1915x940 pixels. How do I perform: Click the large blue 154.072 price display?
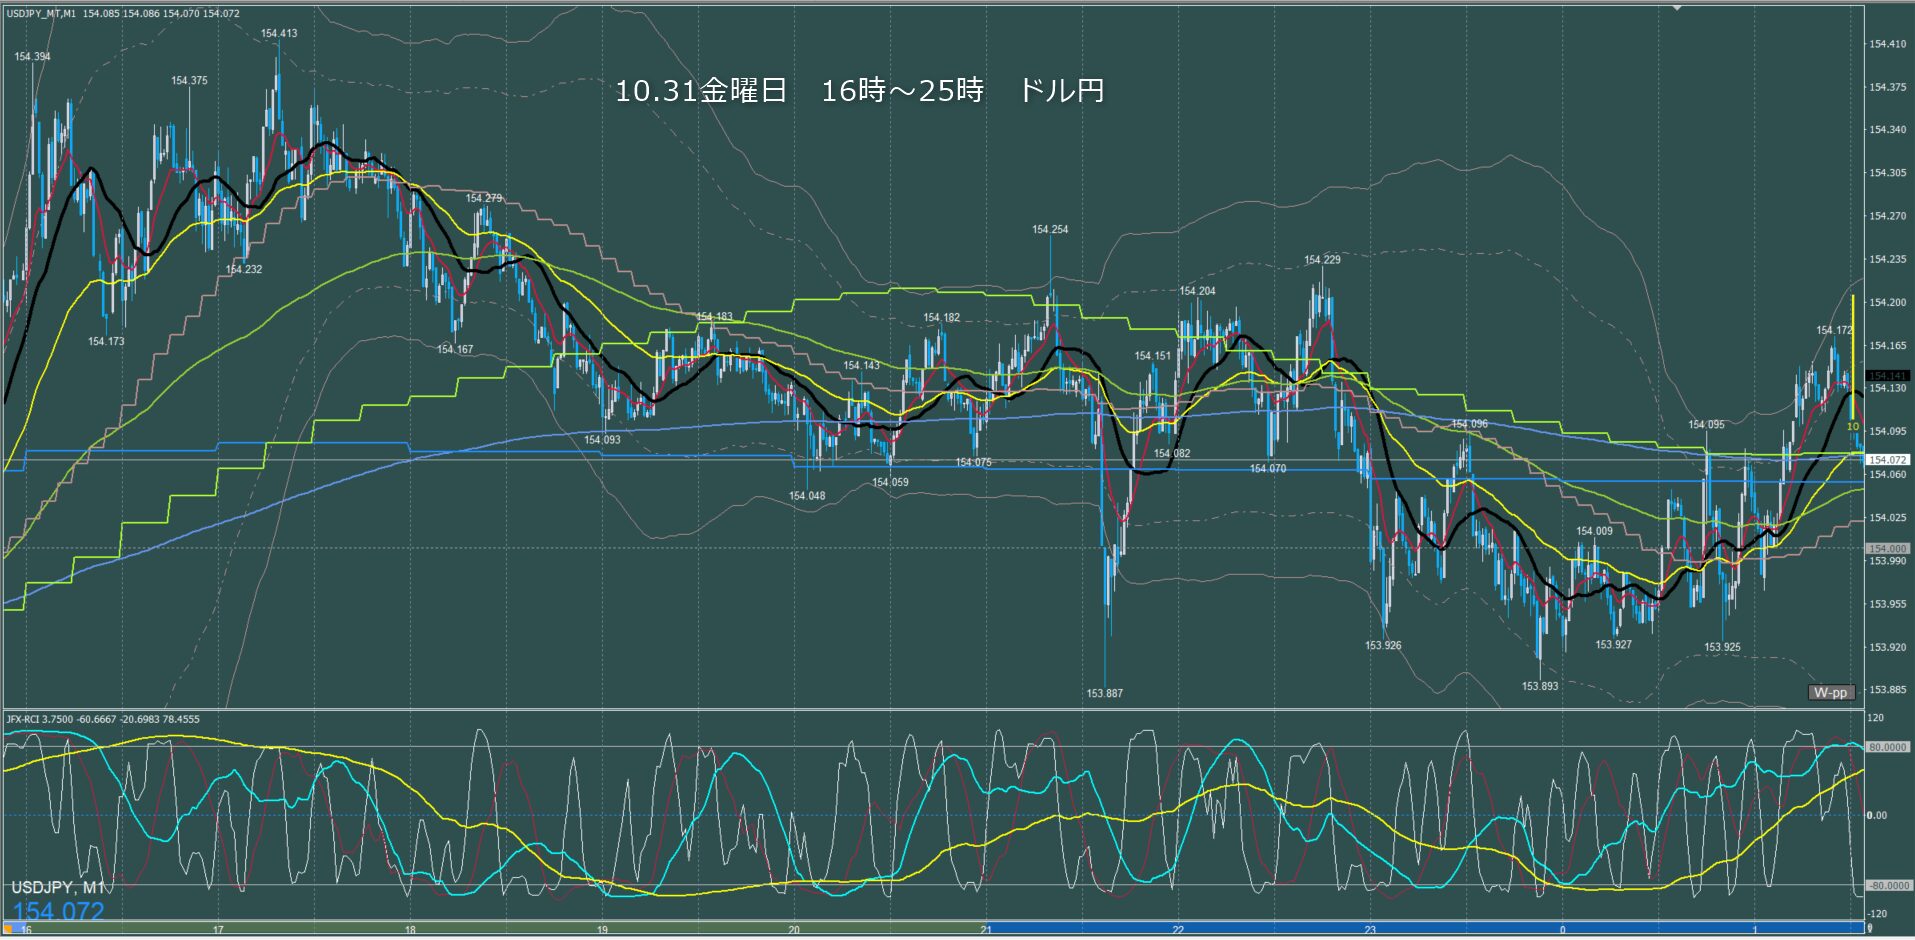pyautogui.click(x=58, y=911)
